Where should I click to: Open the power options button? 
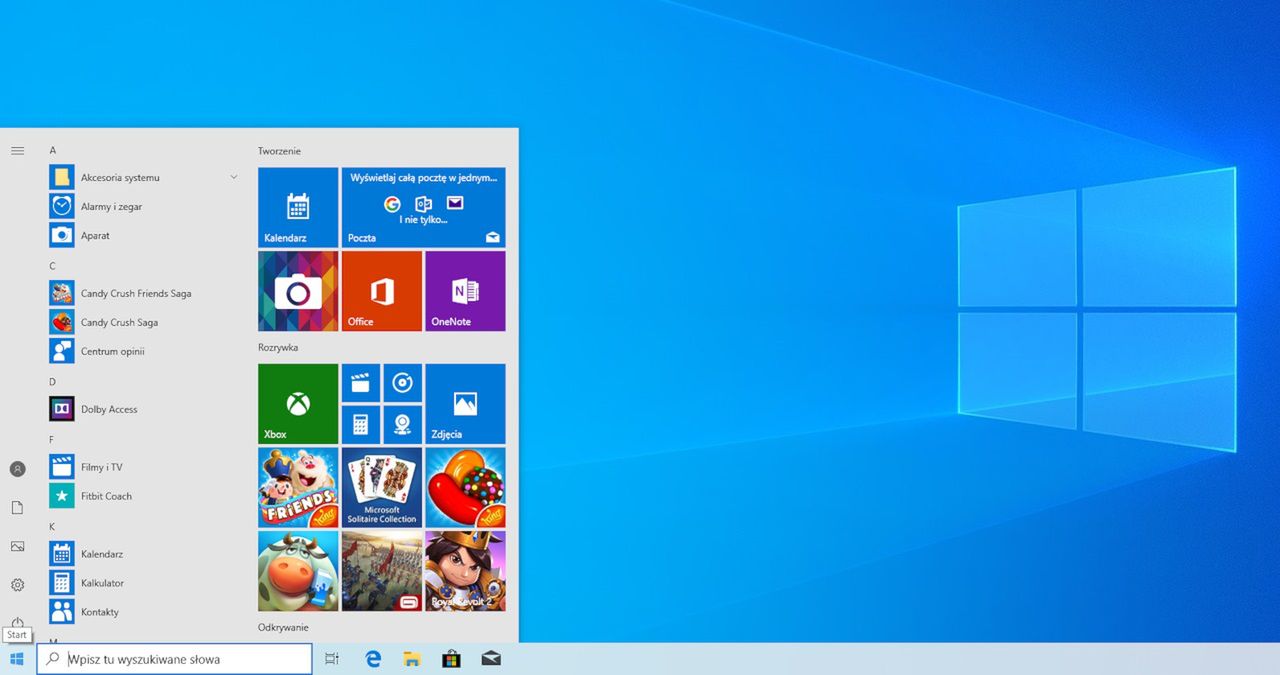17,622
